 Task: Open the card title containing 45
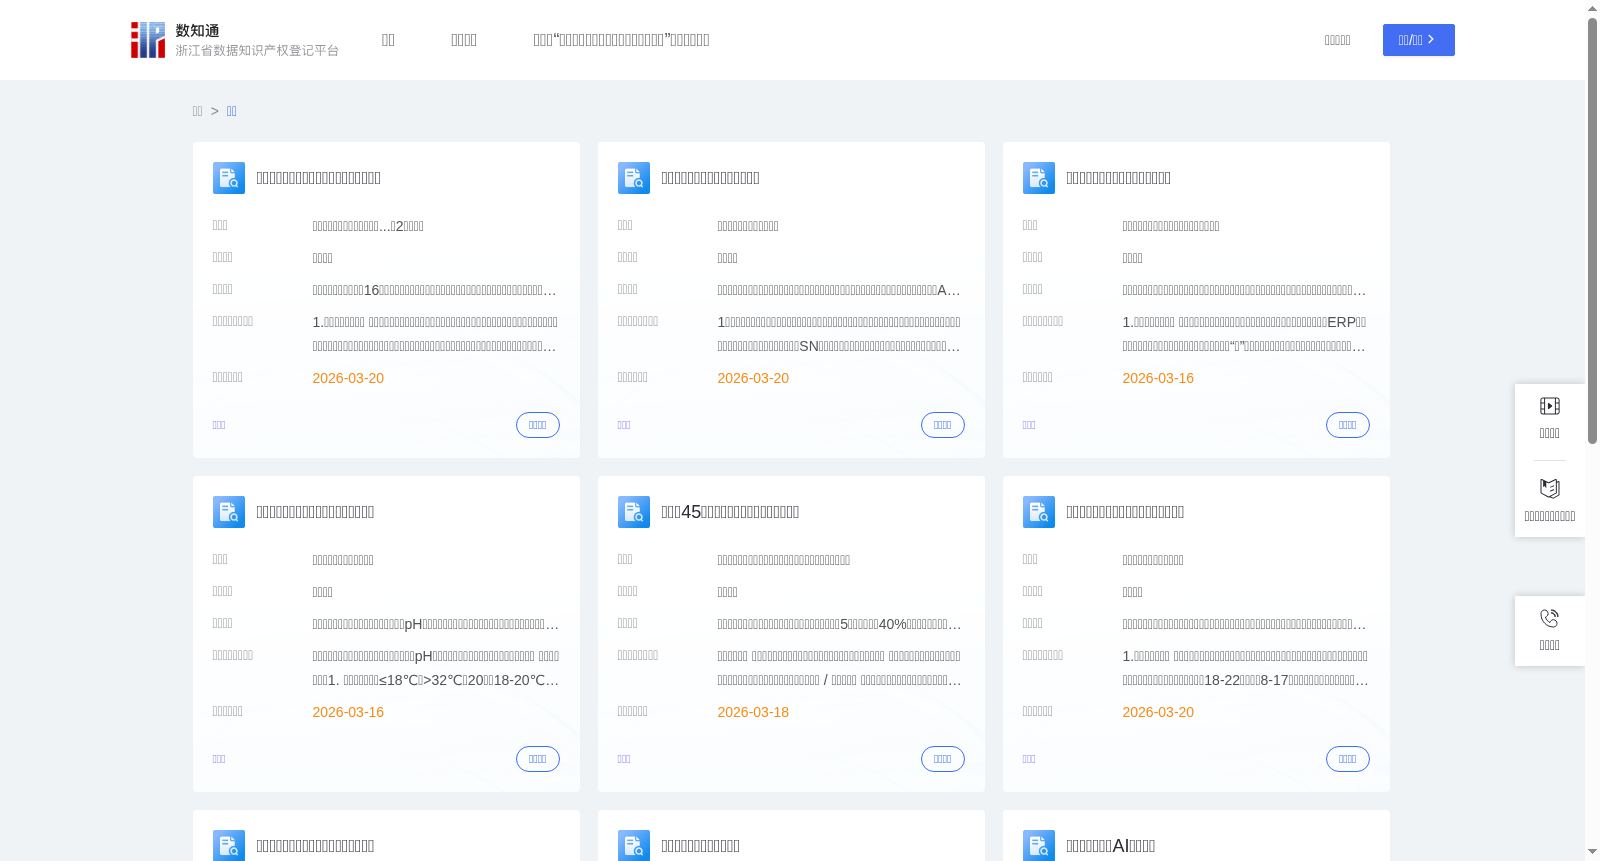click(730, 512)
